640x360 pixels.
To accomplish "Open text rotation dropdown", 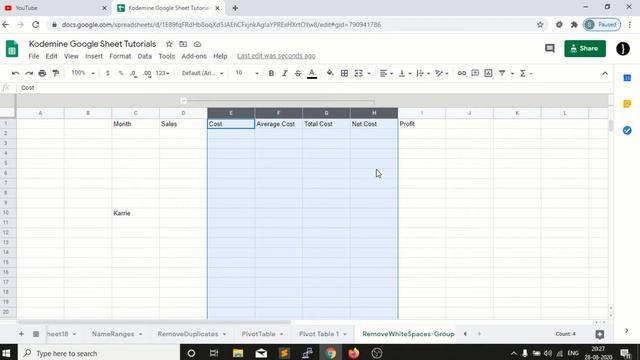I will 442,73.
